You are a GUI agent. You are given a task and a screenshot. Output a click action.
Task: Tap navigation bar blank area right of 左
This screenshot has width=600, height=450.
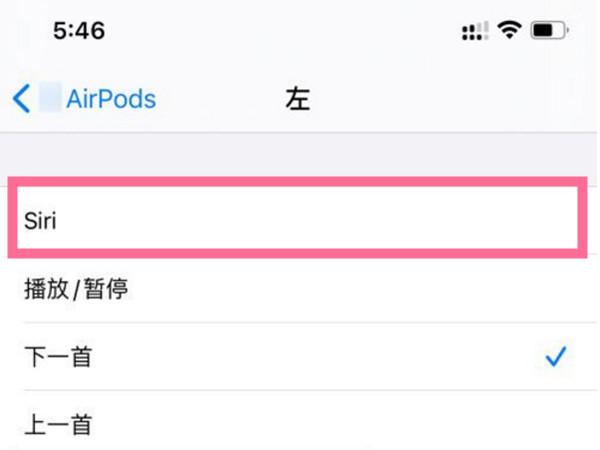[x=450, y=99]
